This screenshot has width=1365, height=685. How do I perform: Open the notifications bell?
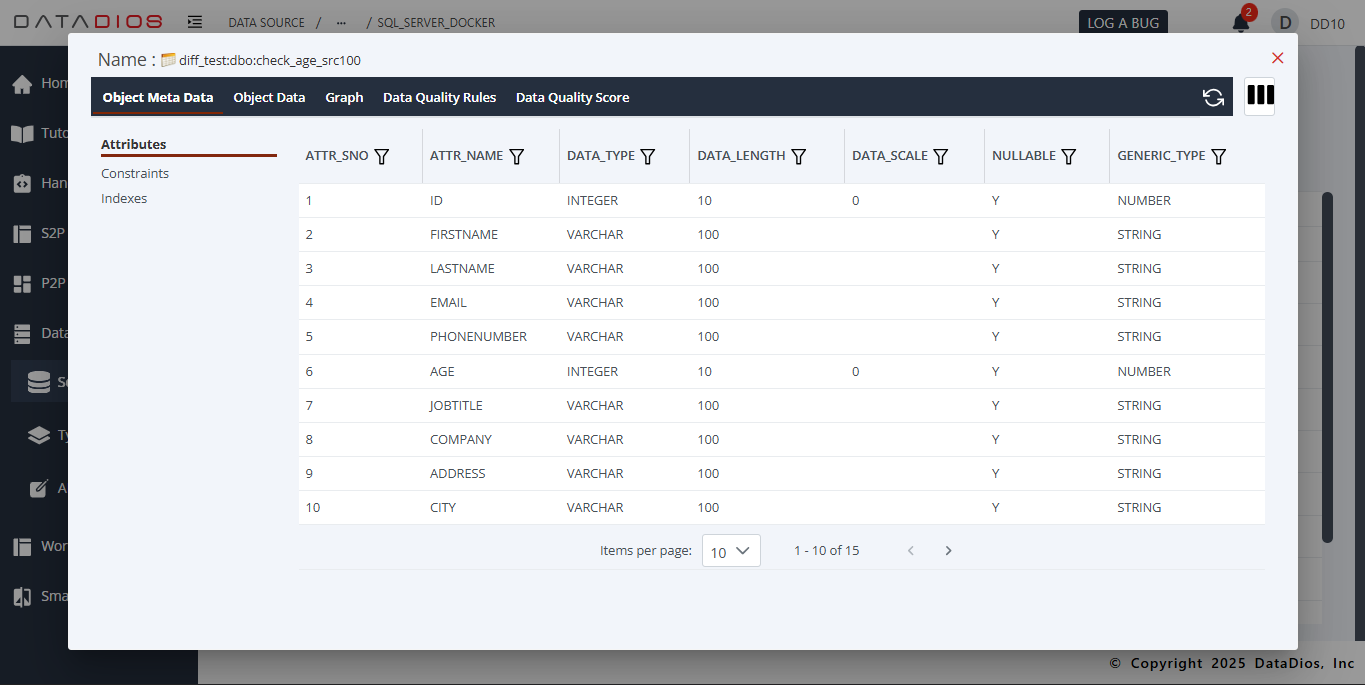(1240, 22)
